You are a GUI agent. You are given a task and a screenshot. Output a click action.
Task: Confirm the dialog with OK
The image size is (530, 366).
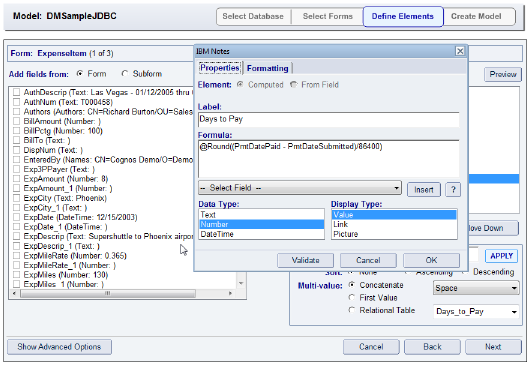(431, 260)
